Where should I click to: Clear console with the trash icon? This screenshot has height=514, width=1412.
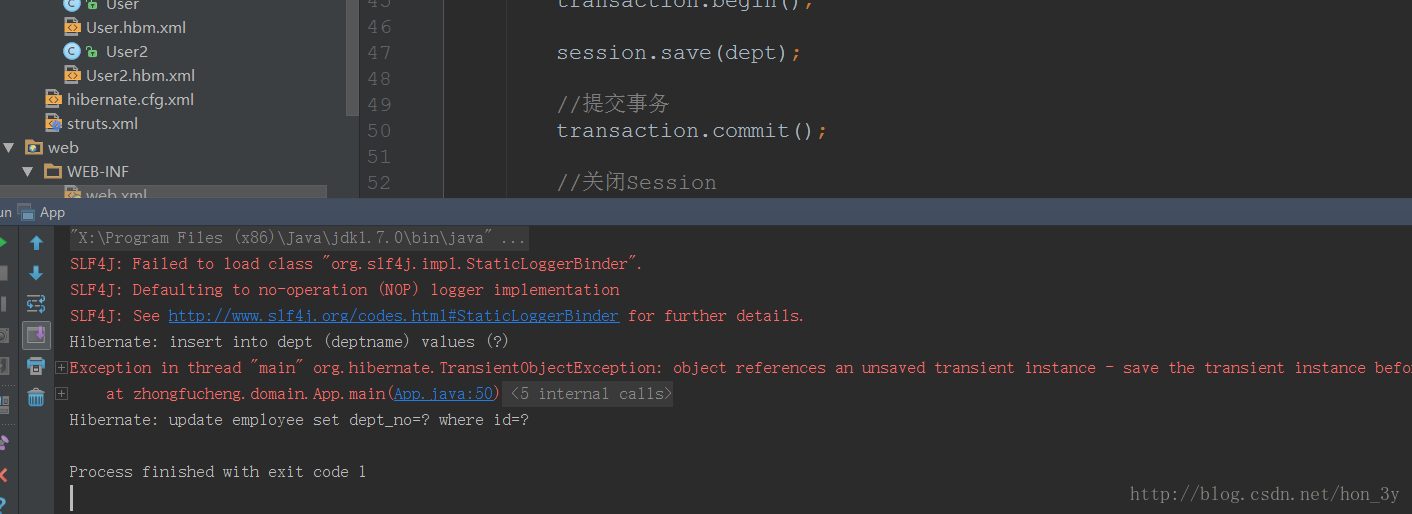coord(36,397)
